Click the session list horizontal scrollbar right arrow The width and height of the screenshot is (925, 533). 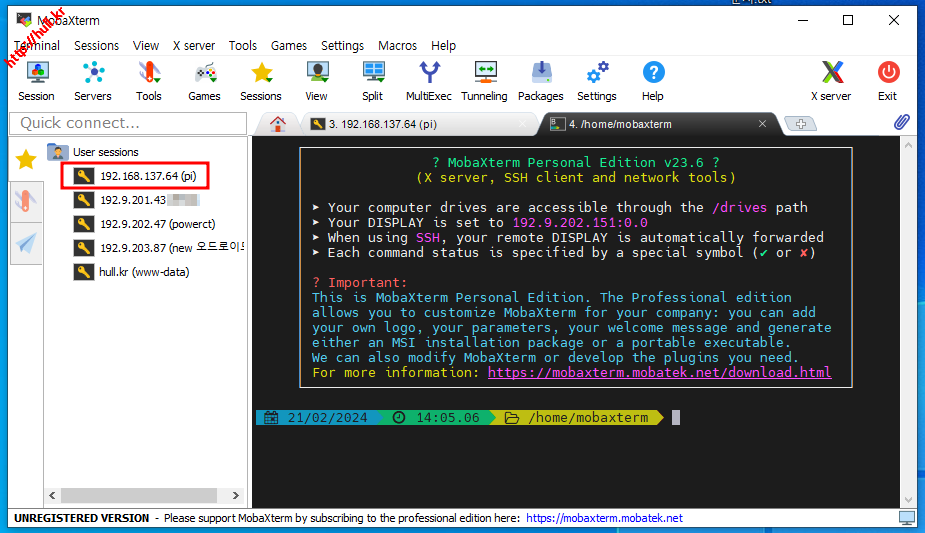[236, 495]
